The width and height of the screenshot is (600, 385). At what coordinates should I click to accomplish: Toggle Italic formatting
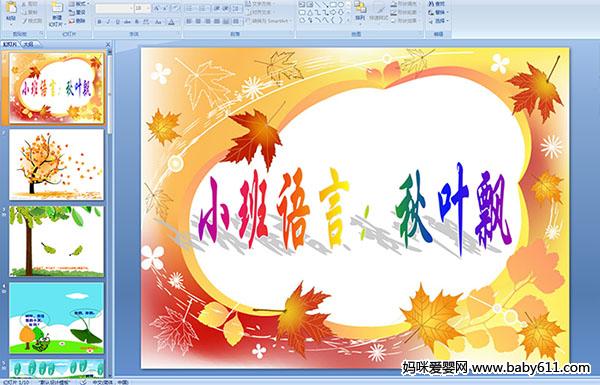(x=108, y=22)
